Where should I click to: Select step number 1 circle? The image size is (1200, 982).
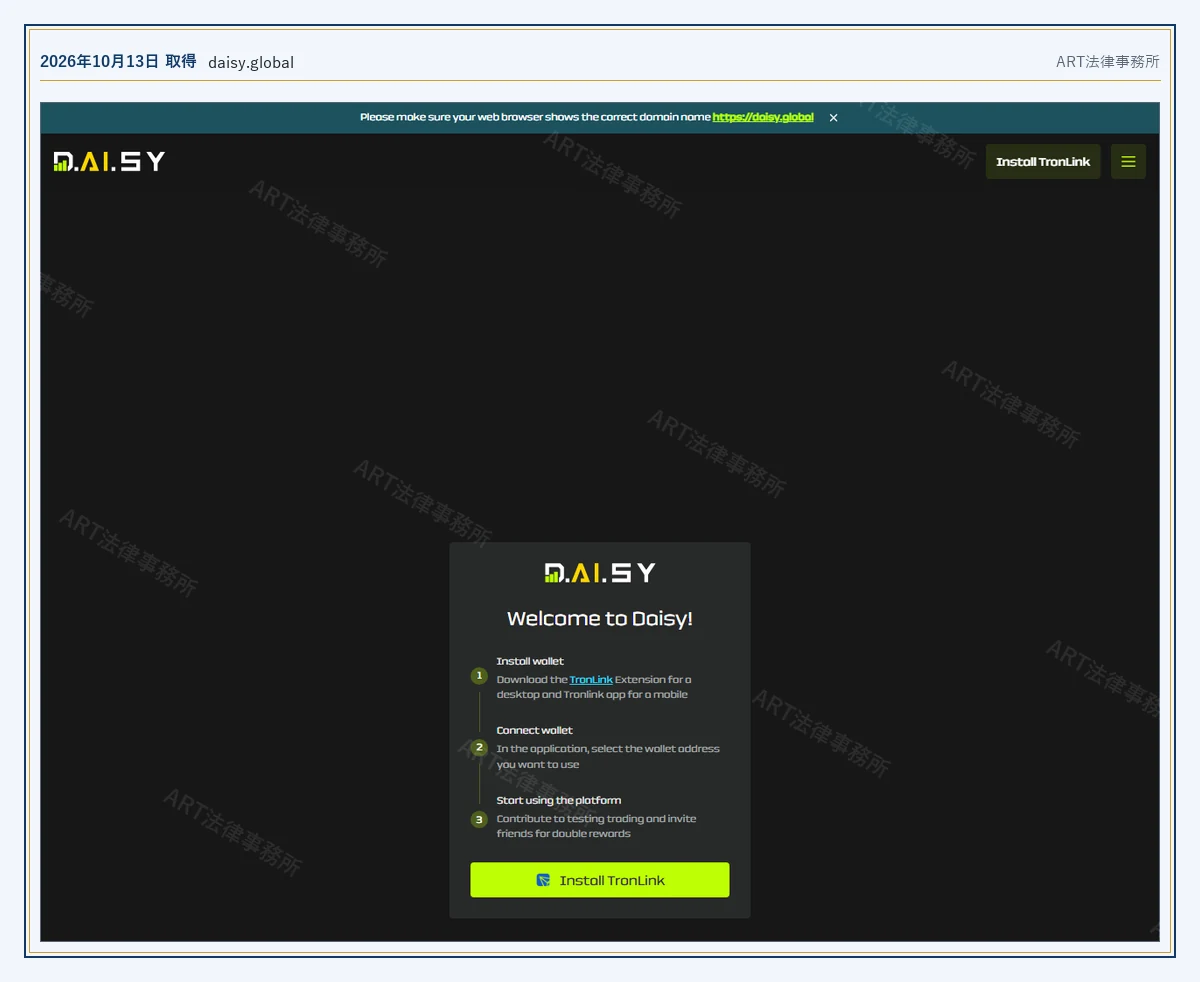479,676
